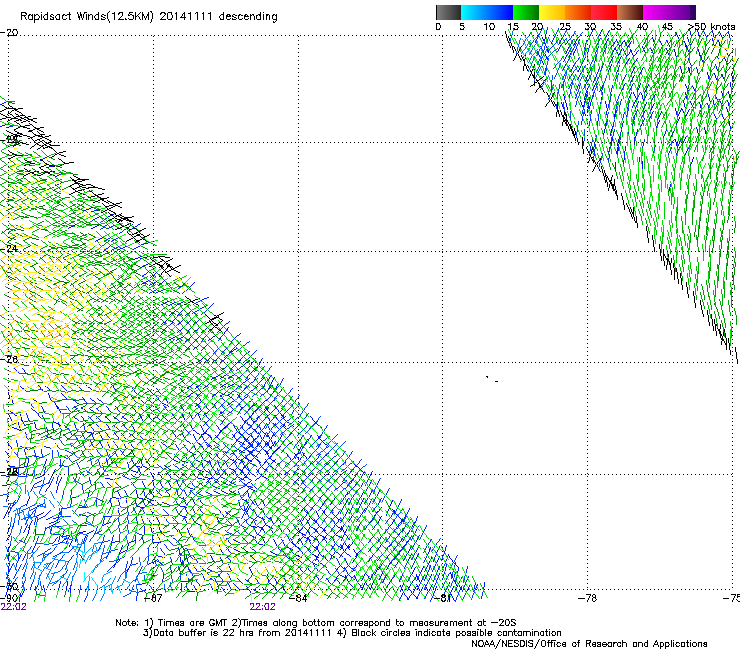The height and width of the screenshot is (650, 740).
Task: Click the green 15-20 knots legend segment
Action: tap(526, 12)
